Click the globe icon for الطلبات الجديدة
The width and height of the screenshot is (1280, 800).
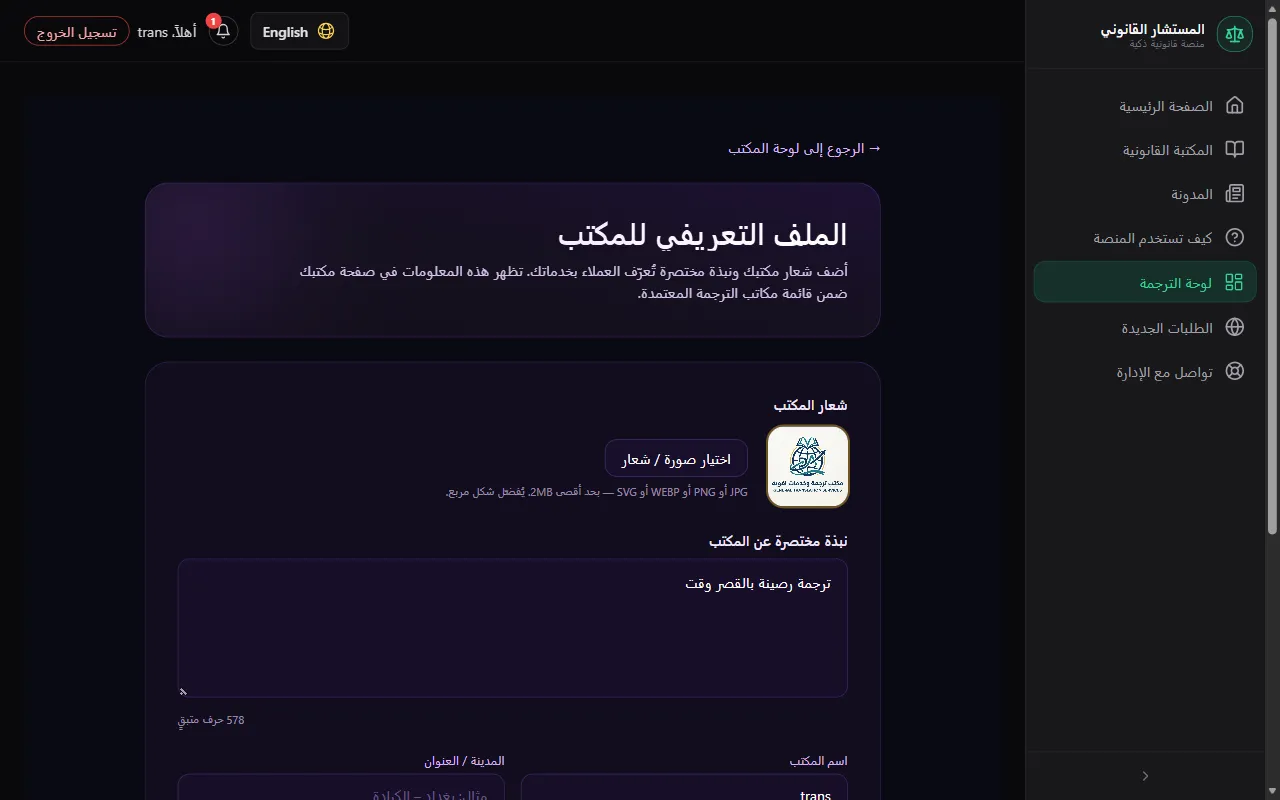pos(1235,327)
